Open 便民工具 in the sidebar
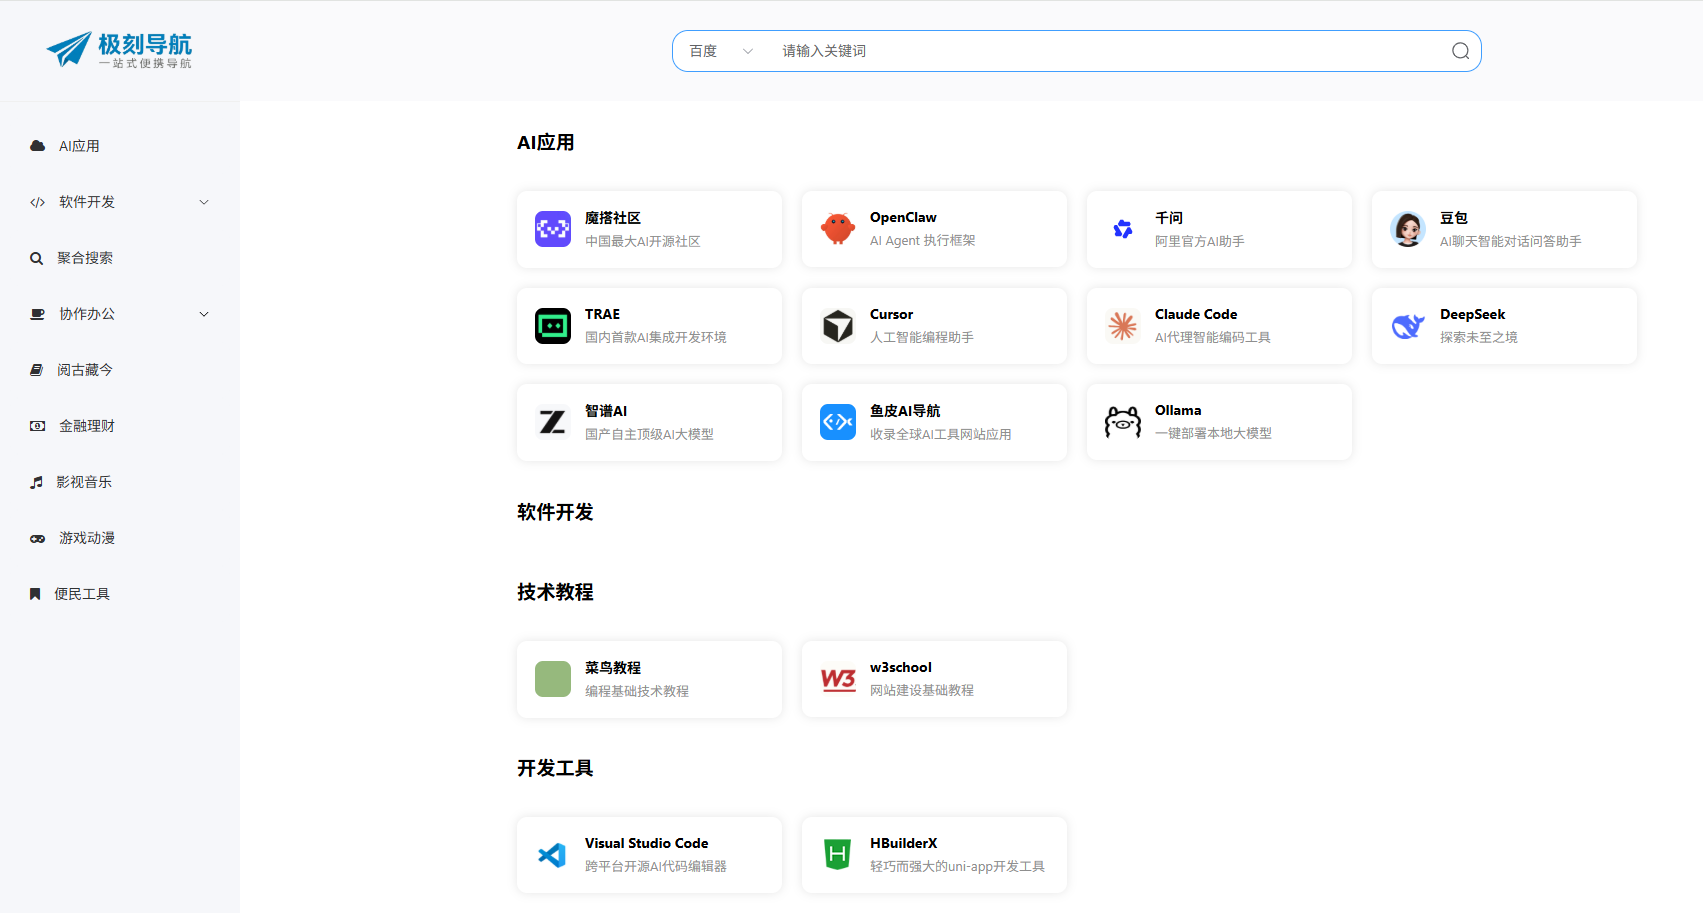1703x913 pixels. tap(82, 594)
